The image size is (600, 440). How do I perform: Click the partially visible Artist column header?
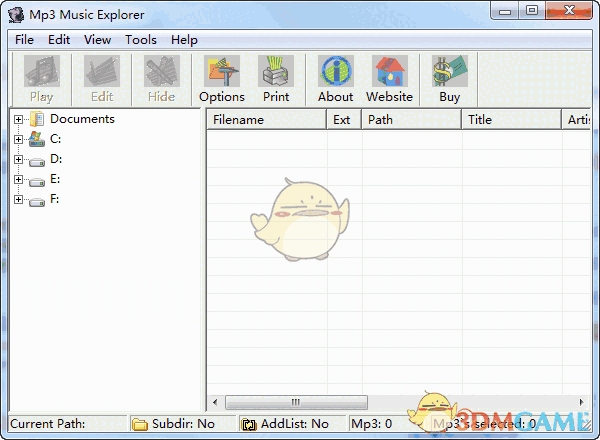pos(577,119)
